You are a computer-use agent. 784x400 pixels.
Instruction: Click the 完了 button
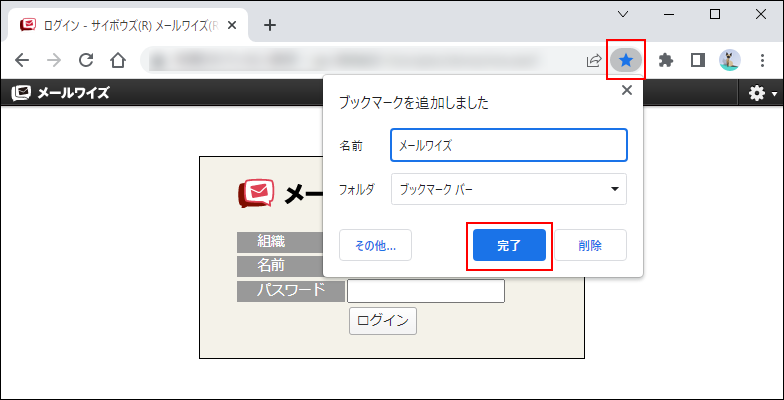pos(509,245)
